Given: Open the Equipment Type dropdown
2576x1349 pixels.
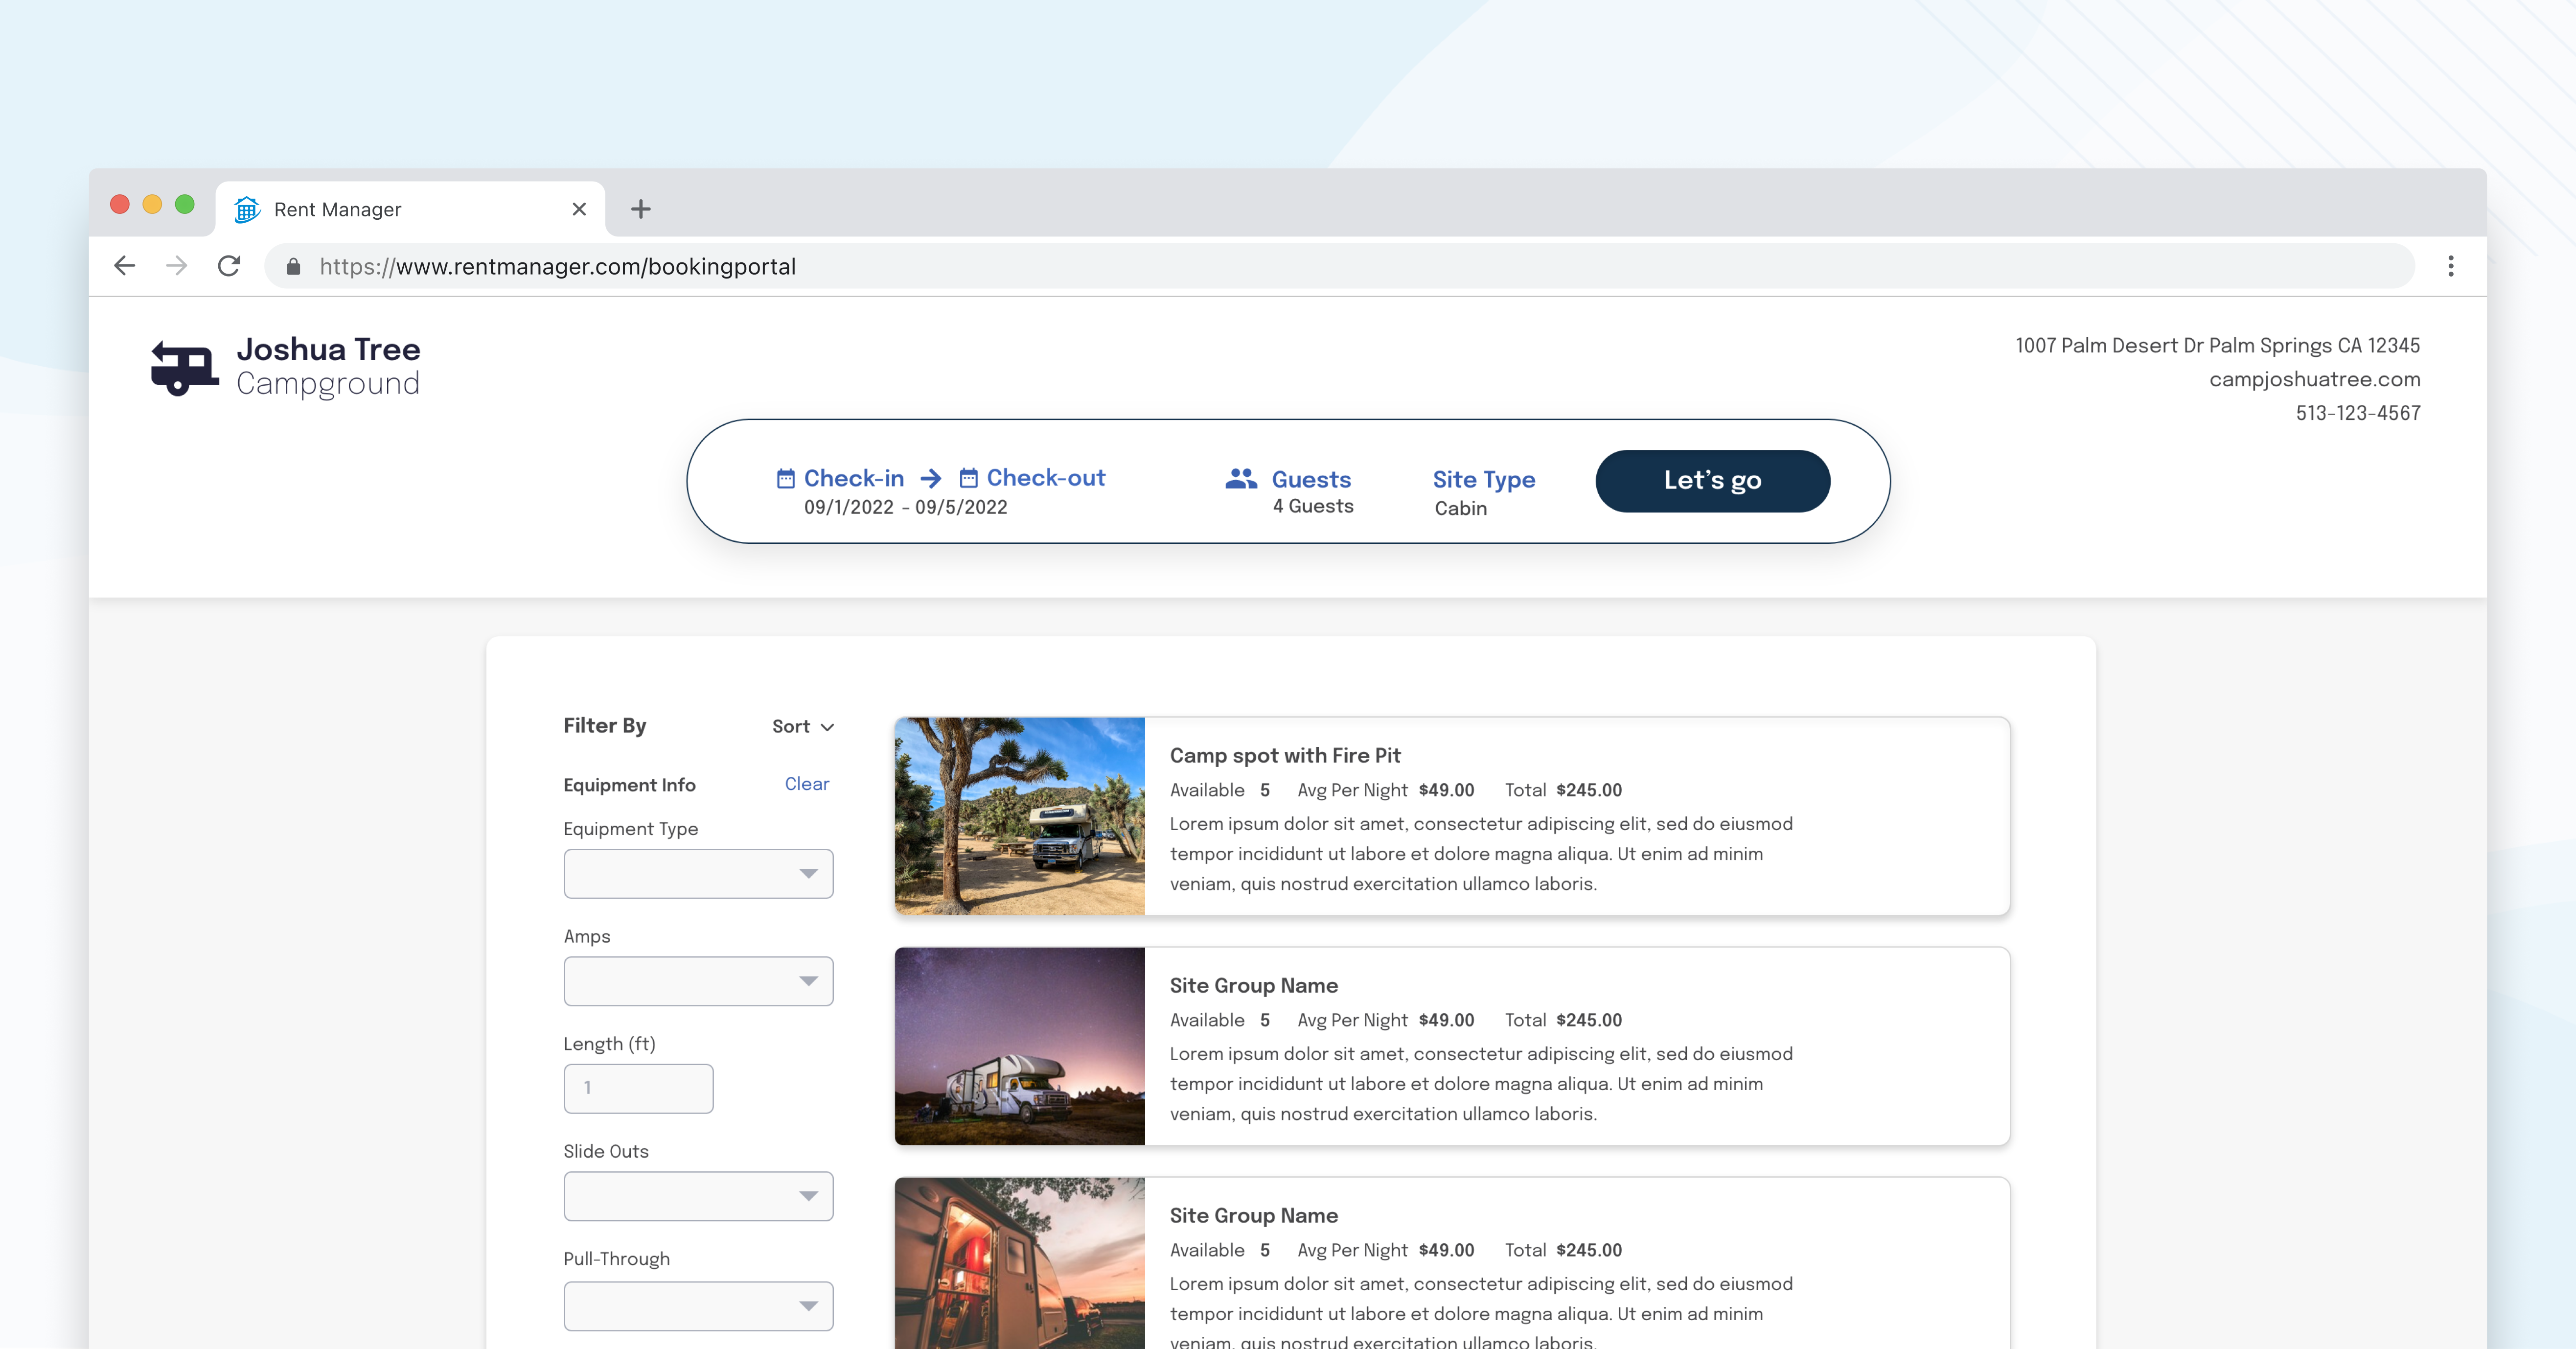Looking at the screenshot, I should pyautogui.click(x=698, y=874).
